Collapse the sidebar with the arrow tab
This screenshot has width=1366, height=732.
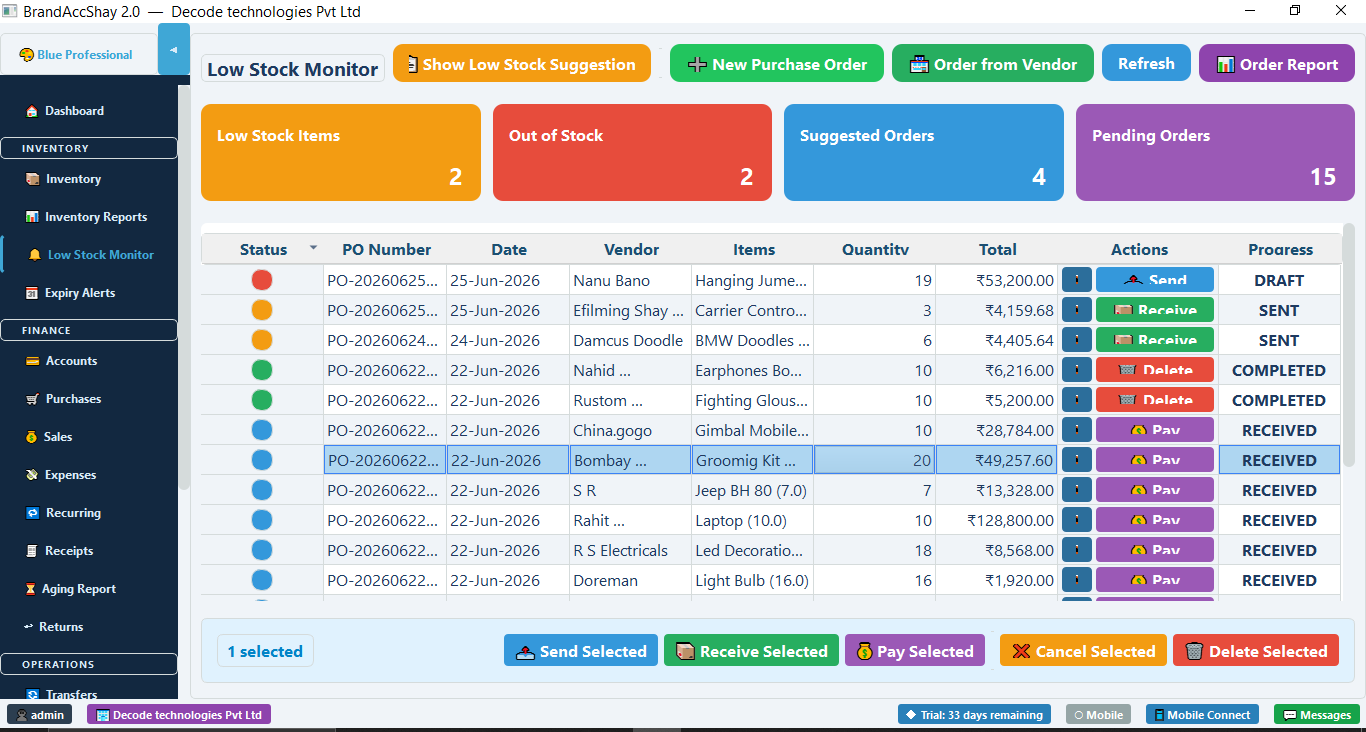[x=174, y=49]
